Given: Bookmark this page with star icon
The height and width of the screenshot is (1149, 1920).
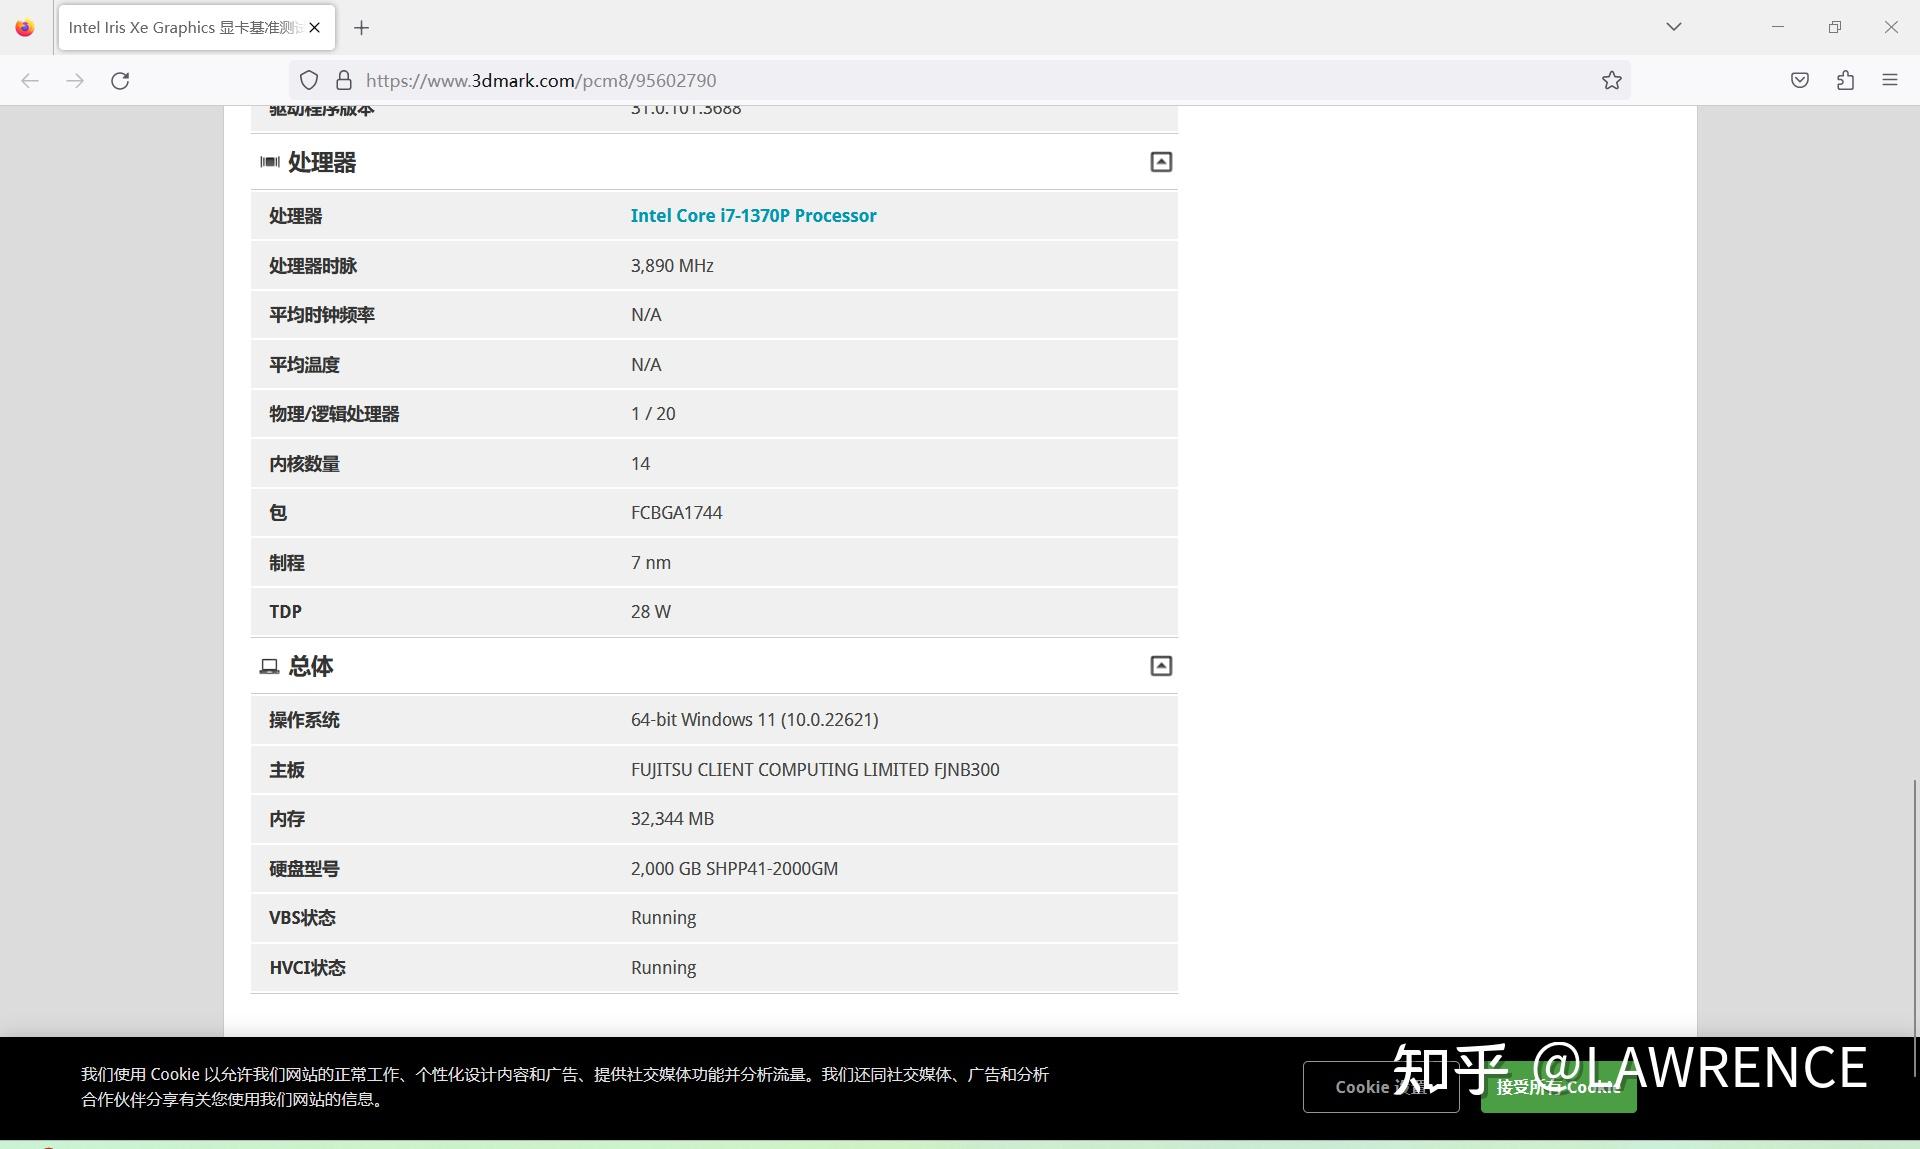Looking at the screenshot, I should click(1611, 81).
